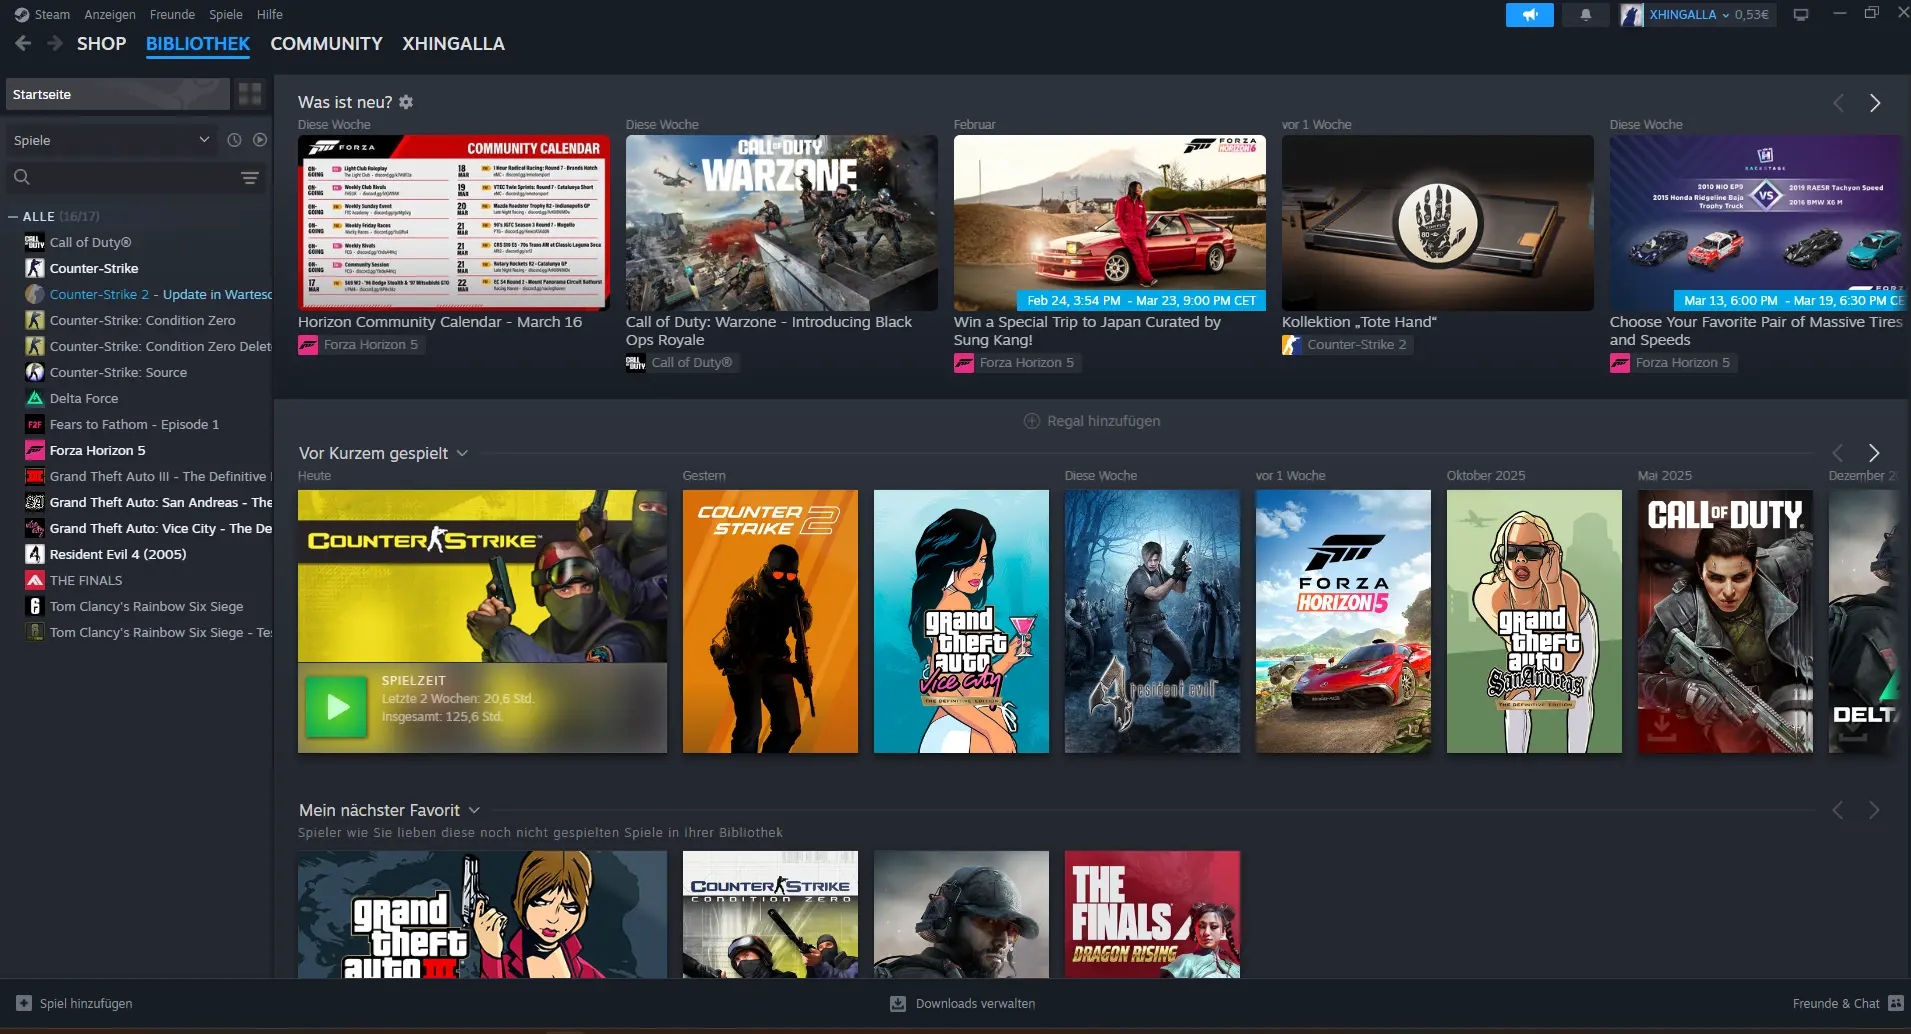
Task: Collapse the ALLE games category
Action: point(13,216)
